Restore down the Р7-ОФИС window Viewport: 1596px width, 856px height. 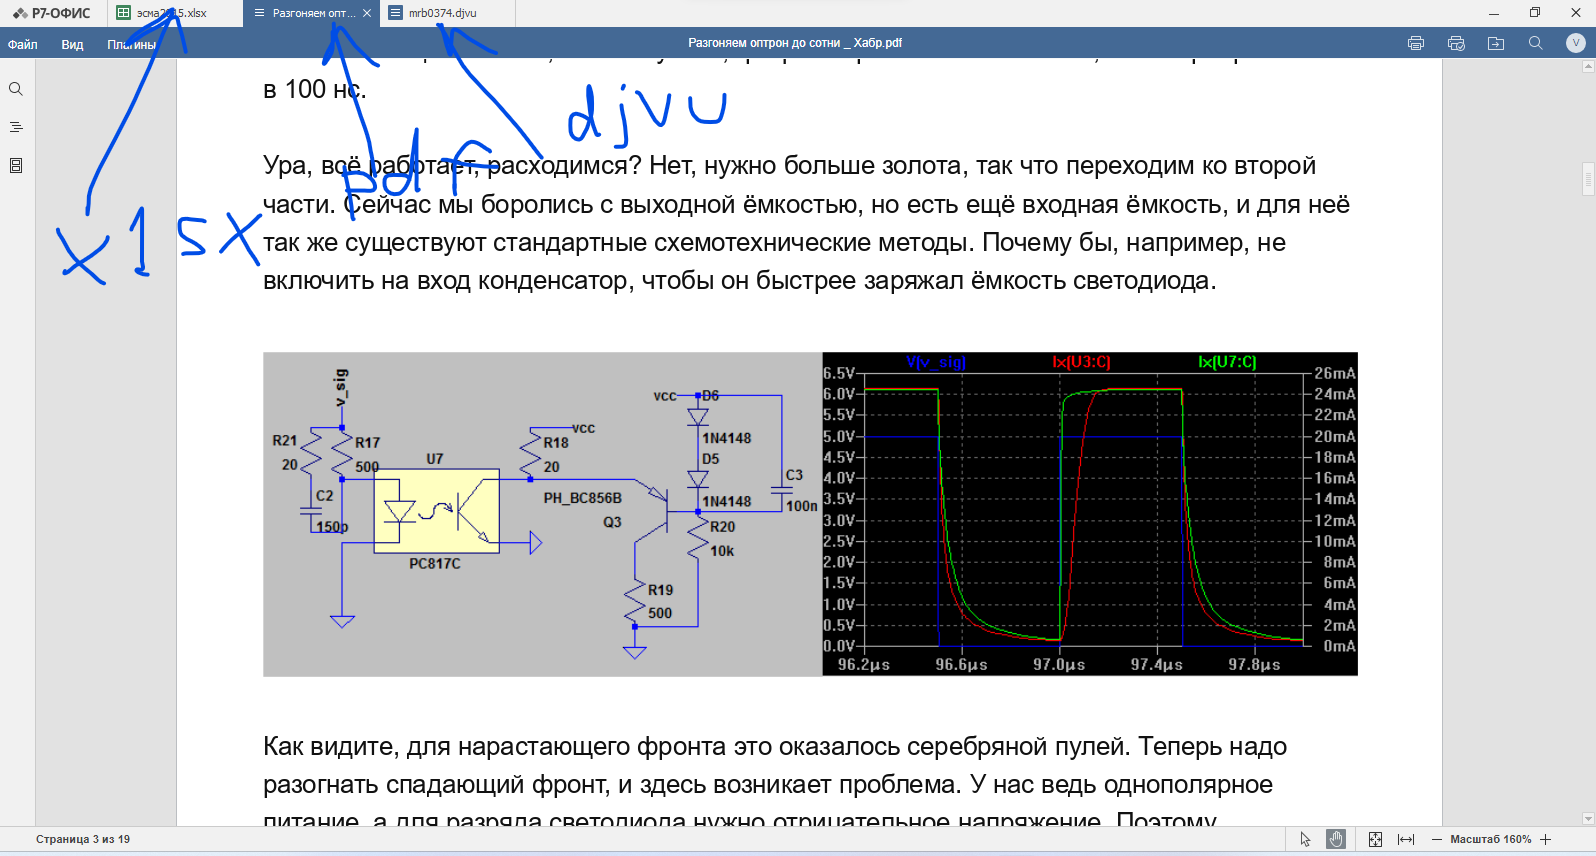[x=1535, y=13]
